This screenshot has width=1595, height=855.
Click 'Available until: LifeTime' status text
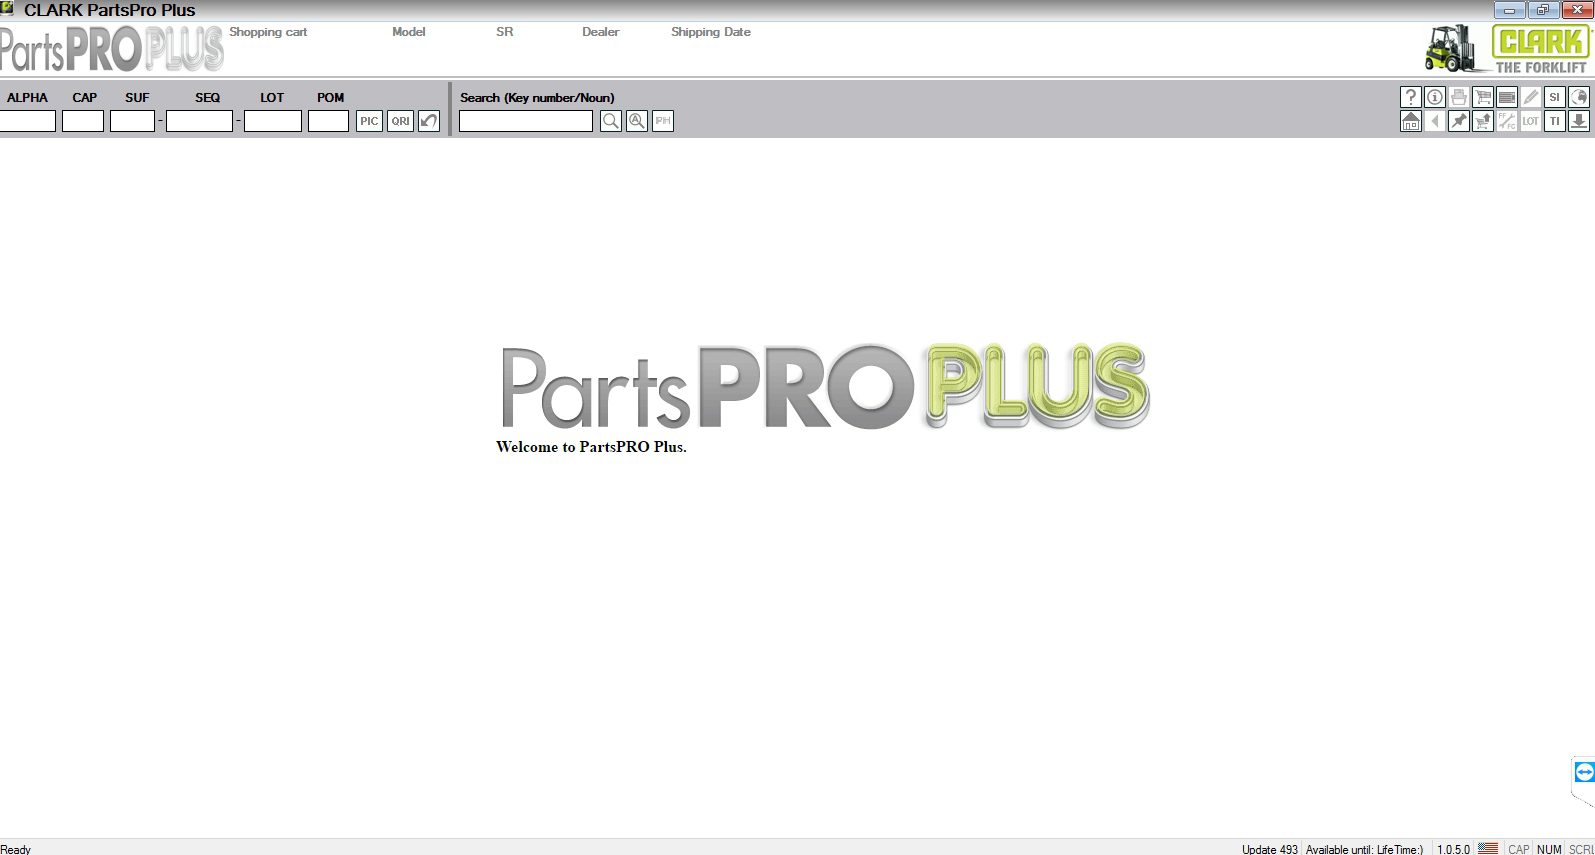coord(1364,849)
